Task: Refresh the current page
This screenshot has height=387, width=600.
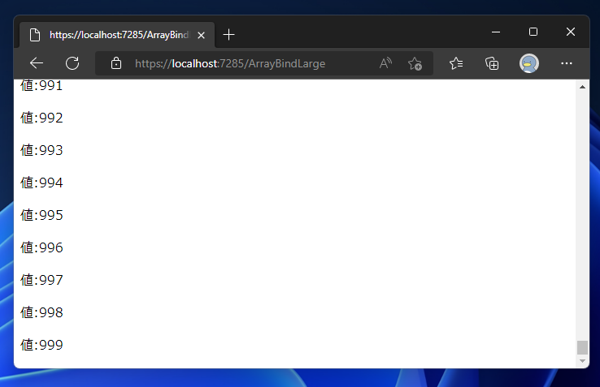Action: click(x=72, y=63)
